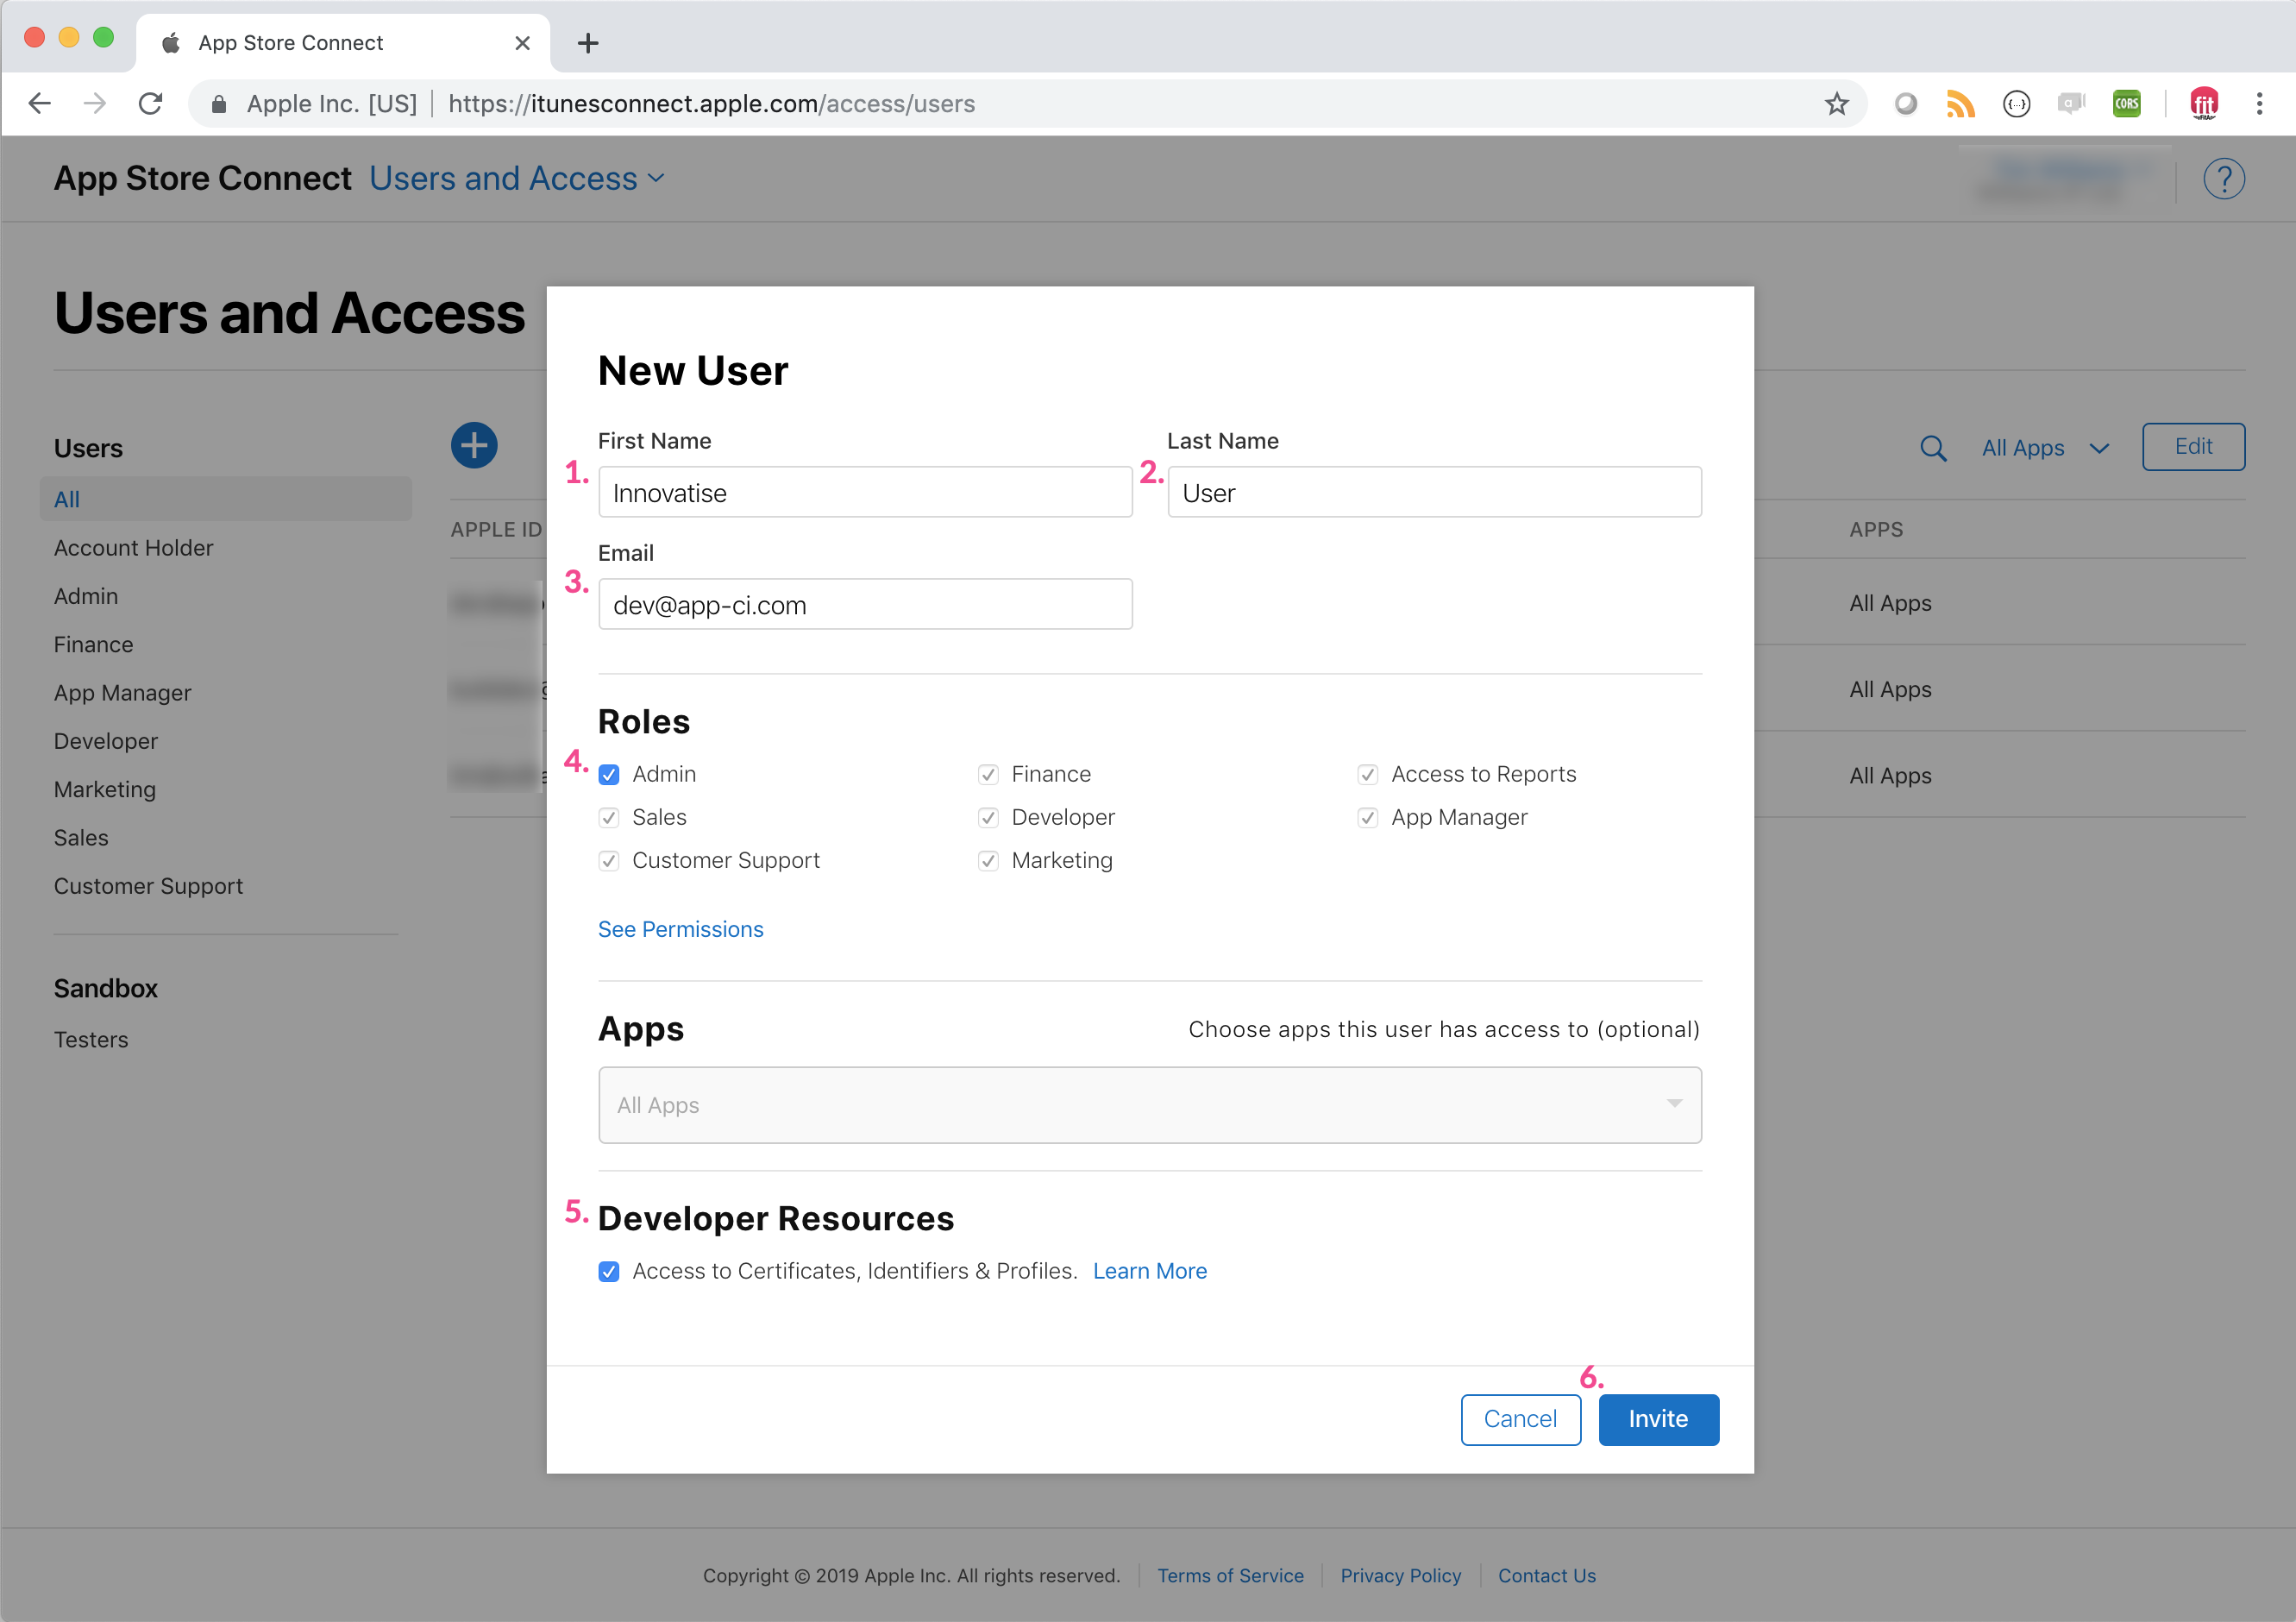Open Testers under Sandbox
Image resolution: width=2296 pixels, height=1622 pixels.
[91, 1040]
